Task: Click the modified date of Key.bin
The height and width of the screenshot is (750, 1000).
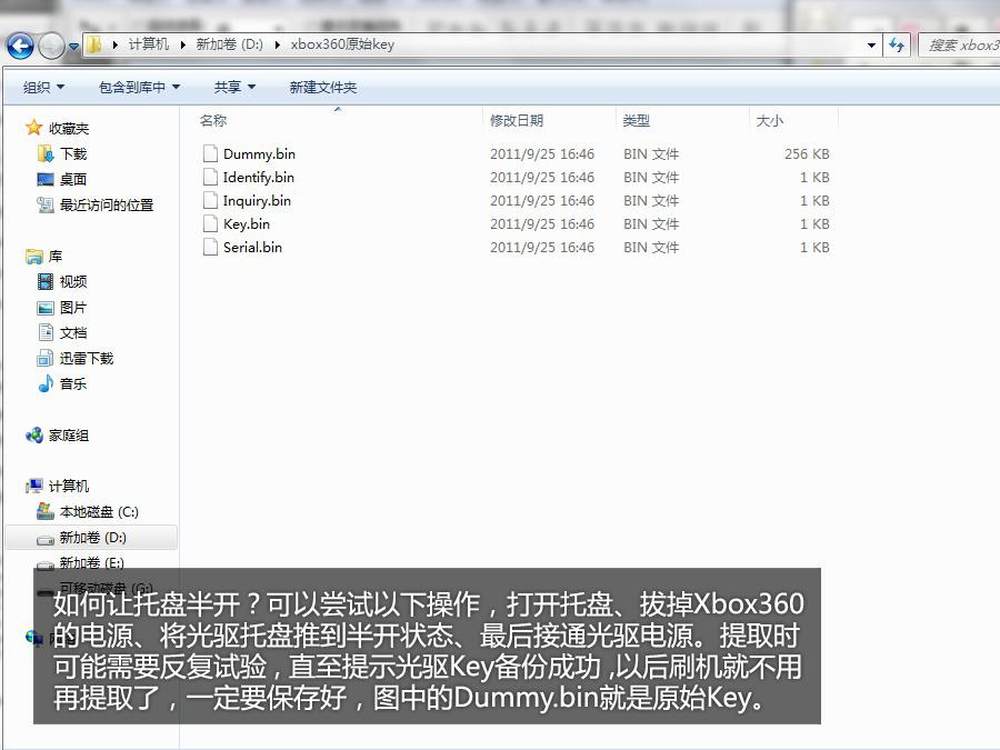Action: 542,224
